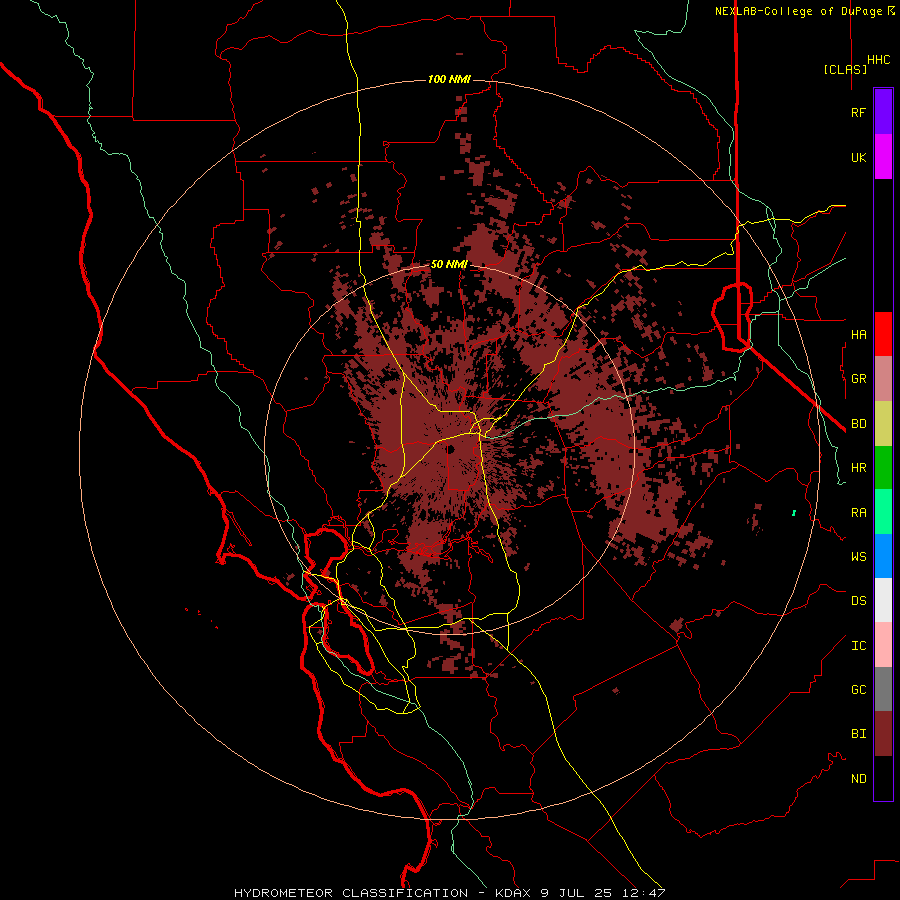This screenshot has width=900, height=900.
Task: Click the 100 NMI range ring label
Action: (449, 79)
